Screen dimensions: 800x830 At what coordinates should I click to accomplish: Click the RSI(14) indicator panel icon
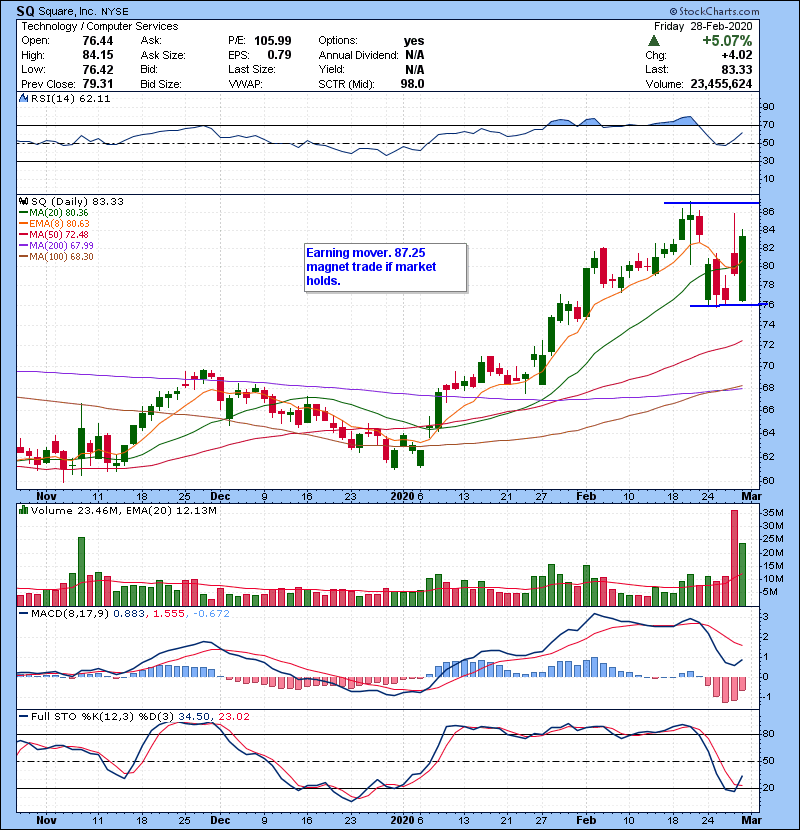[23, 98]
